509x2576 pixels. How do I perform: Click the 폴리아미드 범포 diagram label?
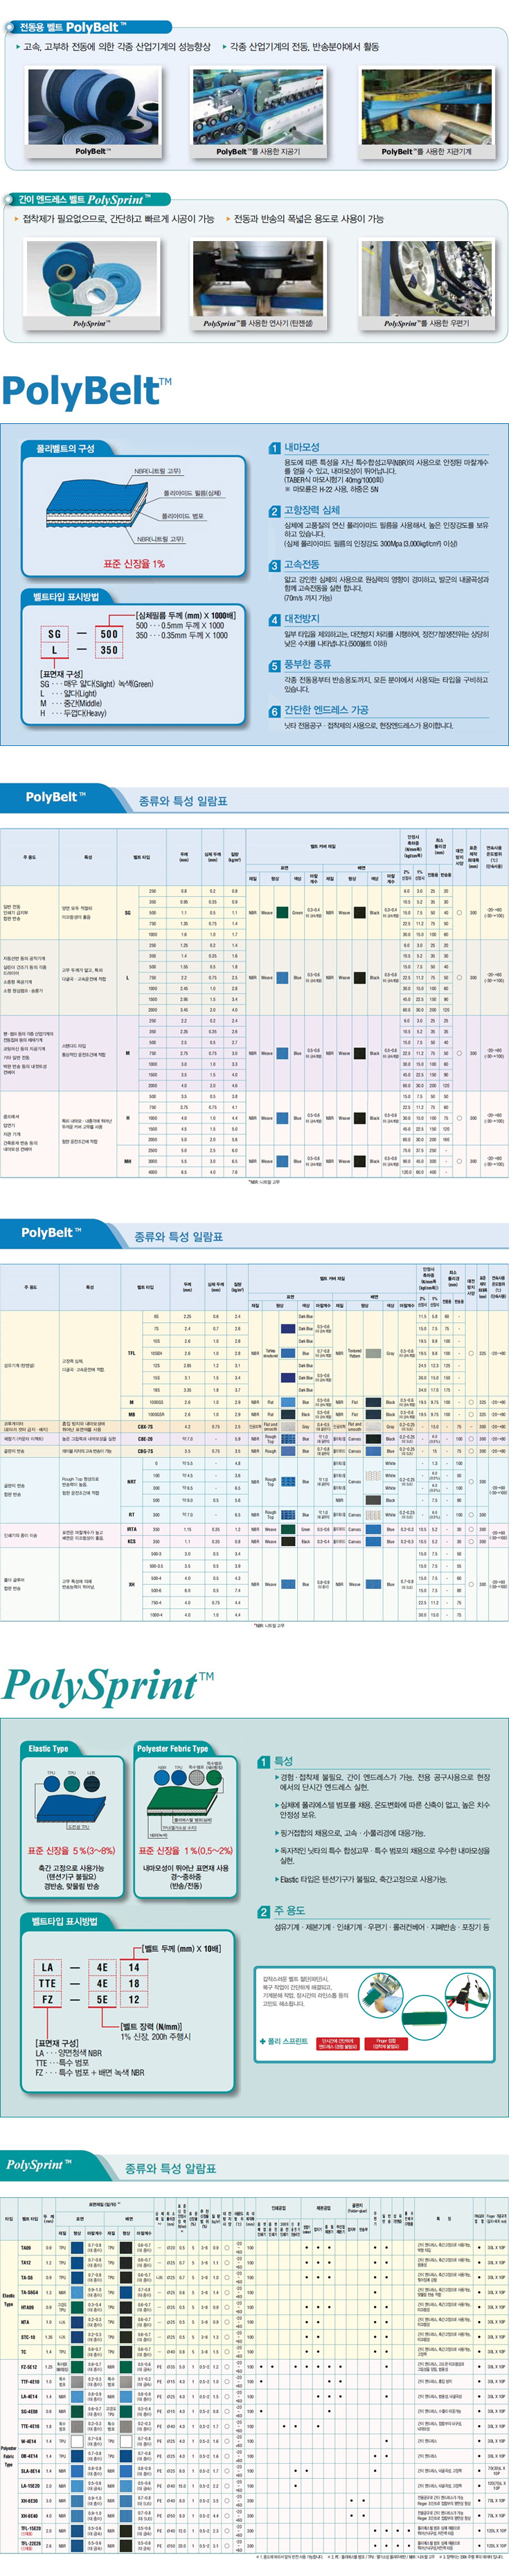click(182, 516)
